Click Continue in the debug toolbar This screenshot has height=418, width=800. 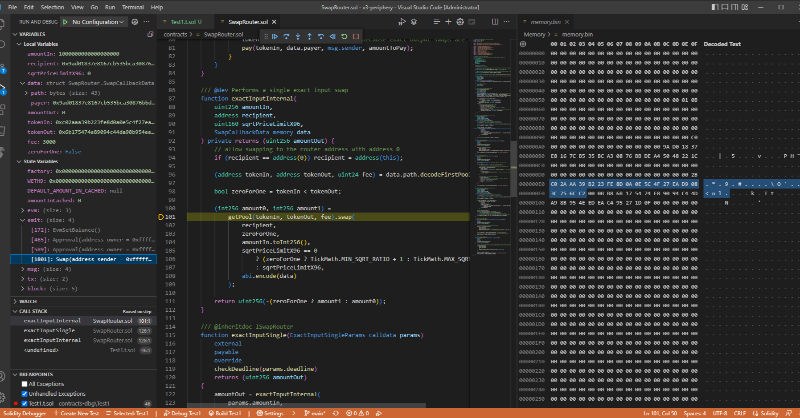(x=274, y=36)
